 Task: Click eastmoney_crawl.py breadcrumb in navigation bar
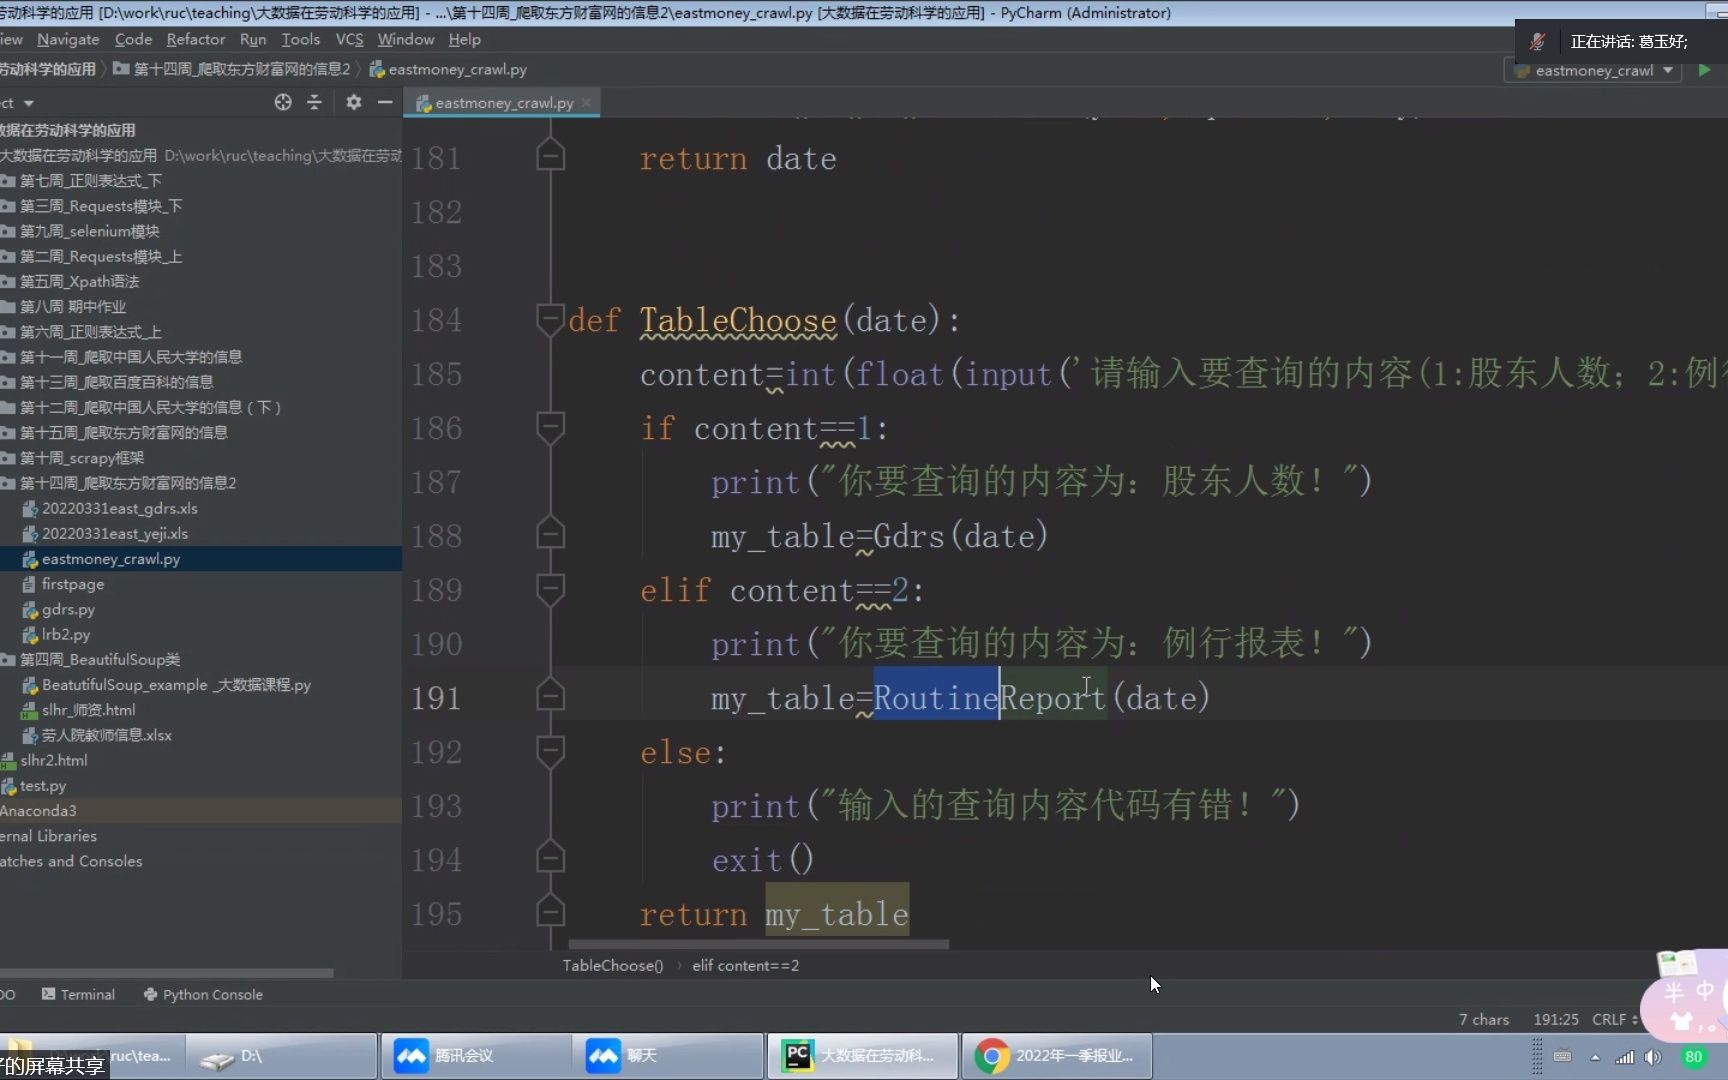pyautogui.click(x=448, y=69)
